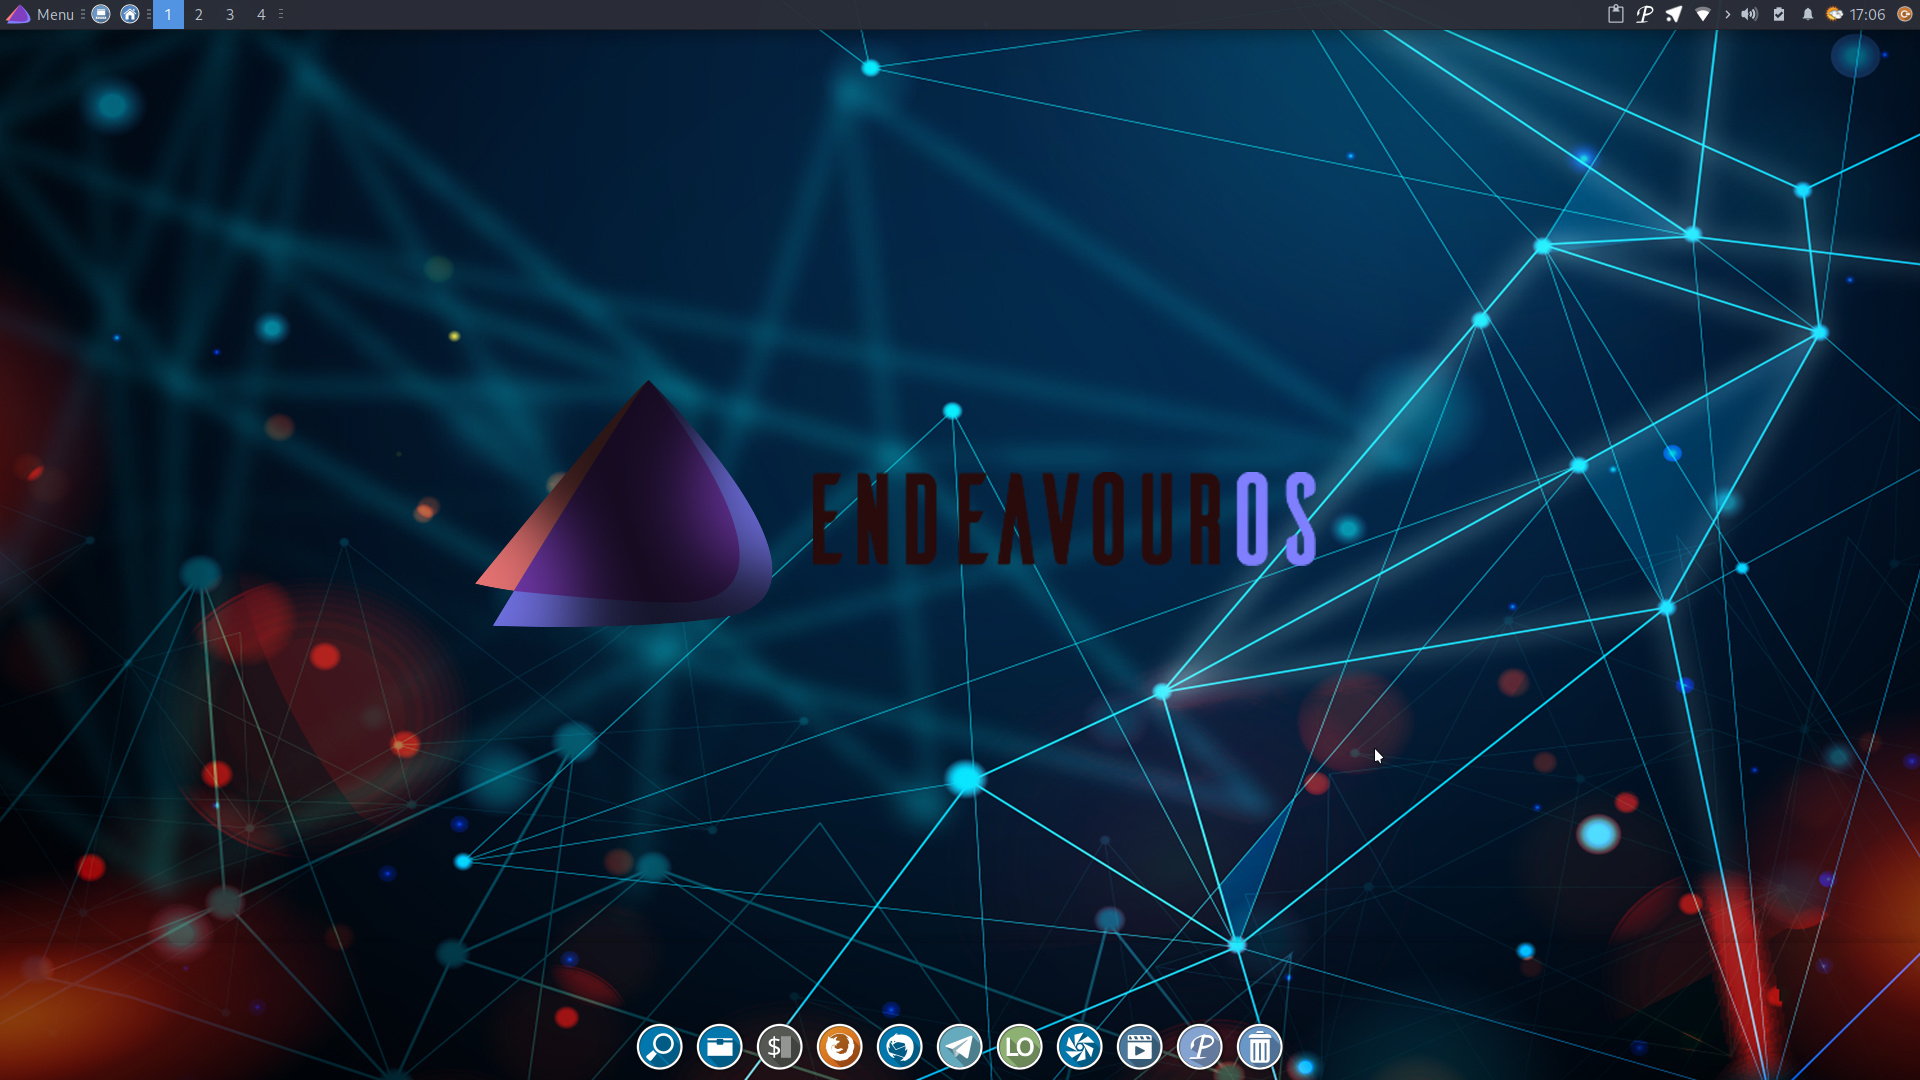Switch to workspace 2

pos(199,14)
